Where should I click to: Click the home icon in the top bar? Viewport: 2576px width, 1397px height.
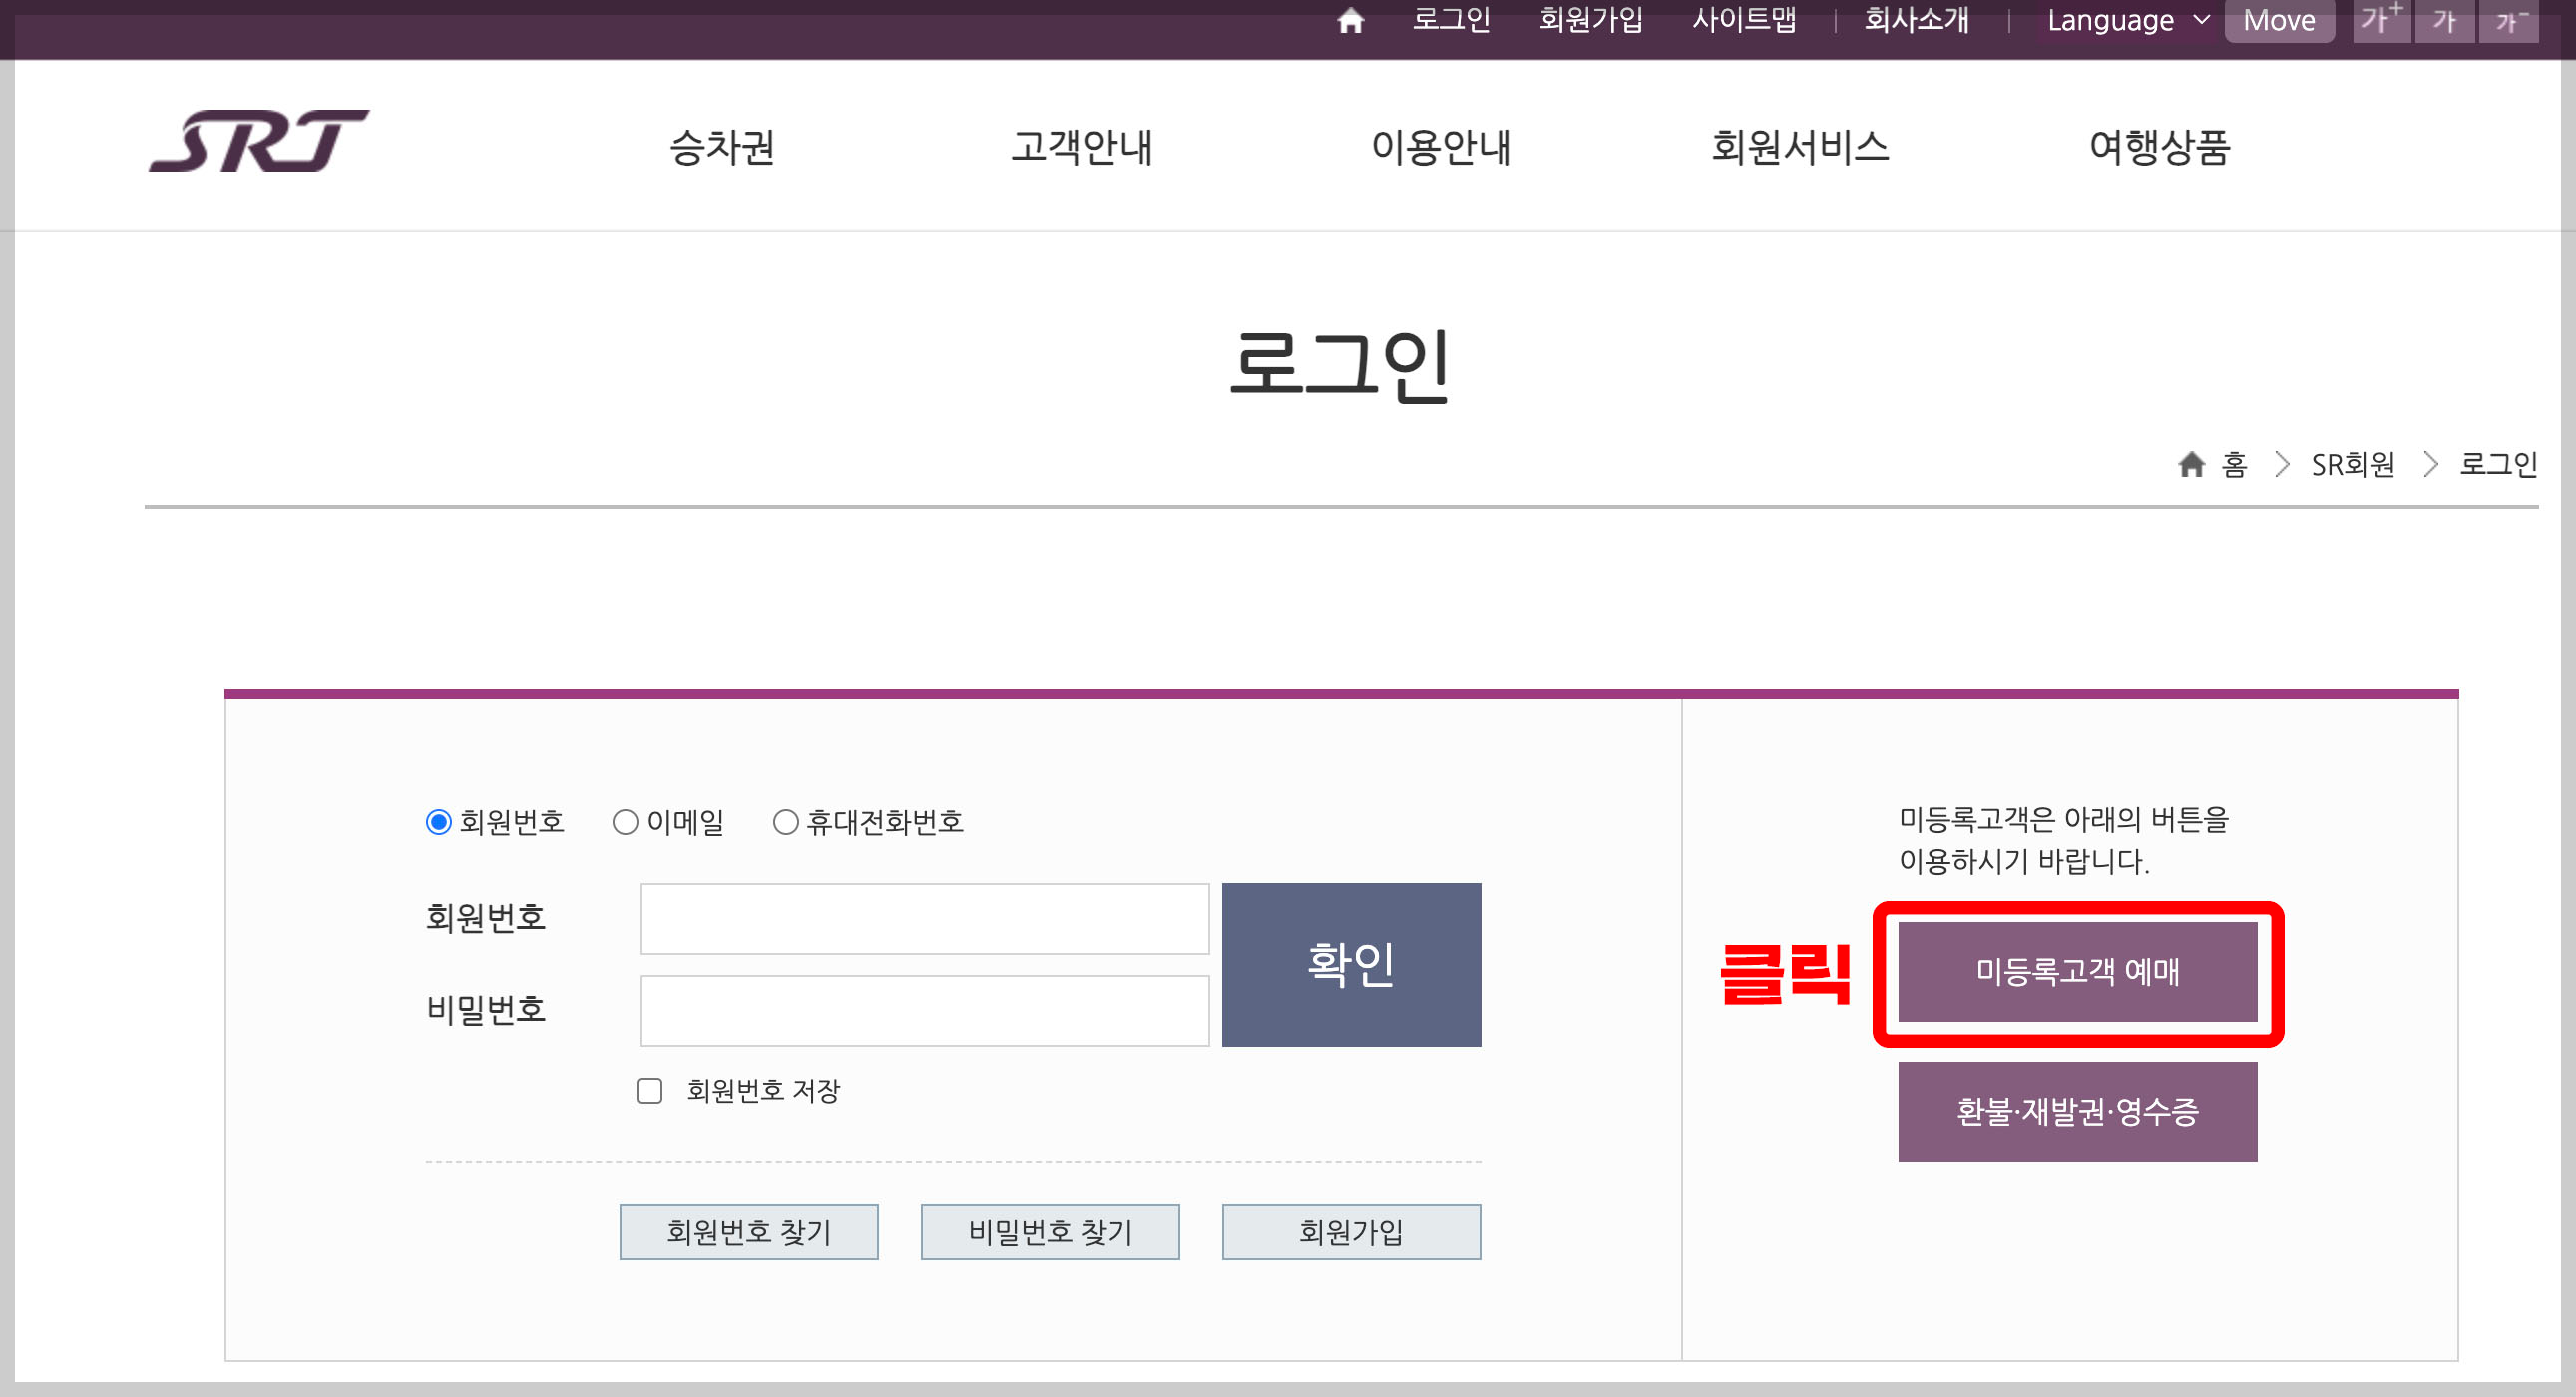pos(1351,21)
